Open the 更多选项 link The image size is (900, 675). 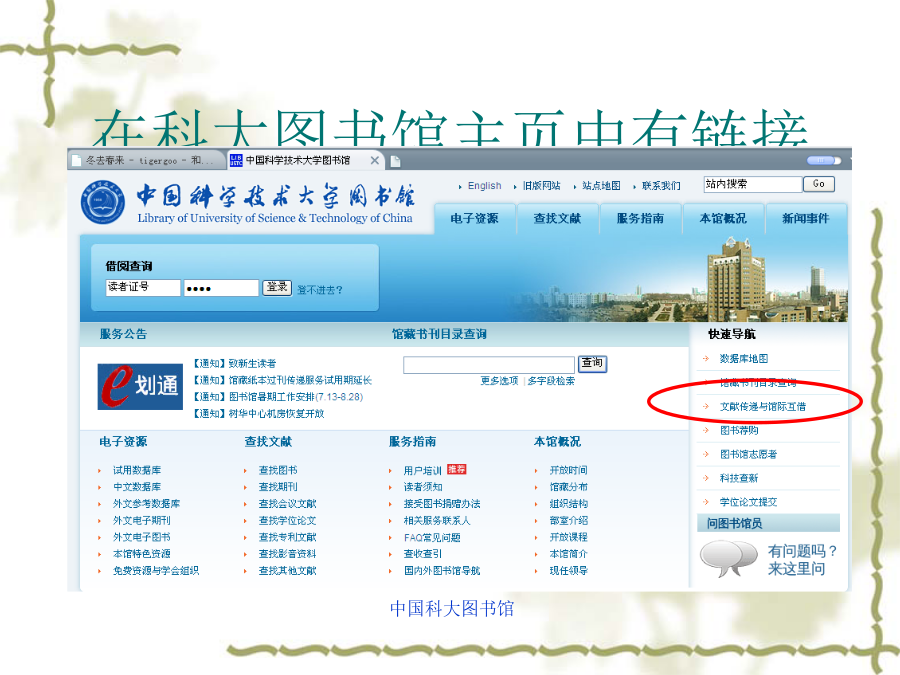[x=499, y=381]
